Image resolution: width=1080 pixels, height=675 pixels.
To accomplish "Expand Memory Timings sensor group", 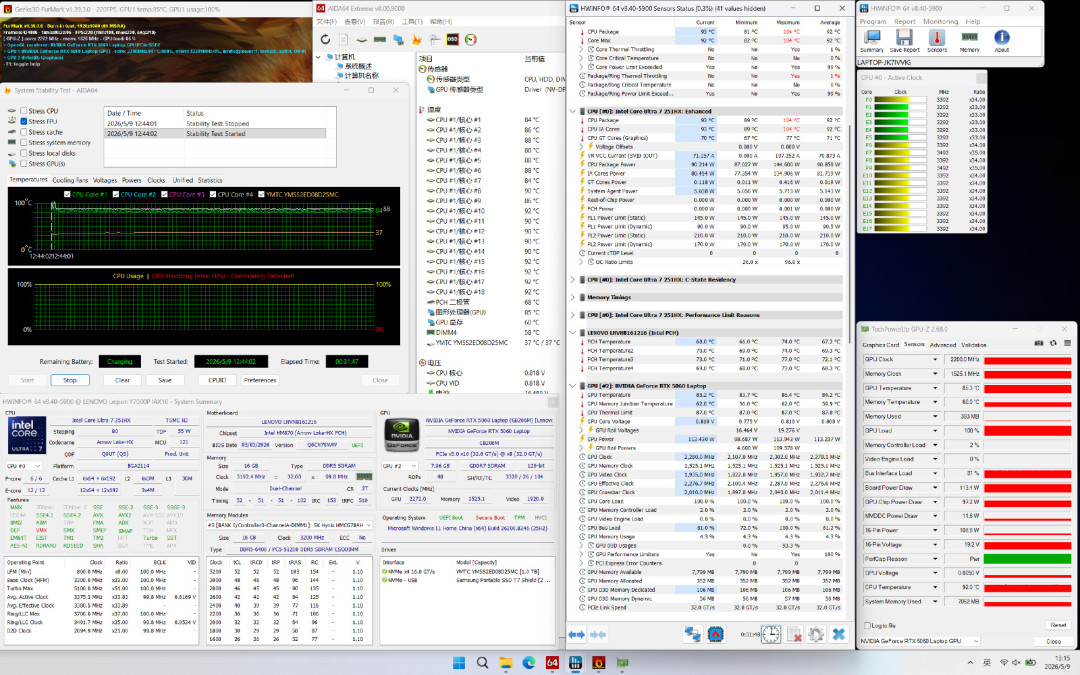I will pyautogui.click(x=572, y=298).
